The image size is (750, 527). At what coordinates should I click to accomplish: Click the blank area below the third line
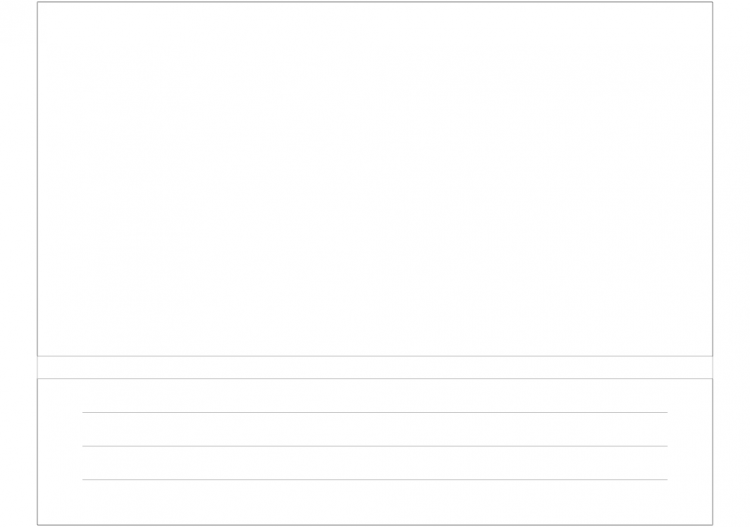[x=375, y=502]
